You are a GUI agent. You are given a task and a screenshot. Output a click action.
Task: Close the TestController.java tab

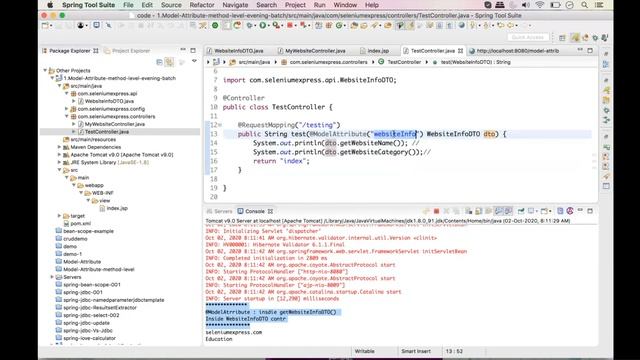(460, 51)
